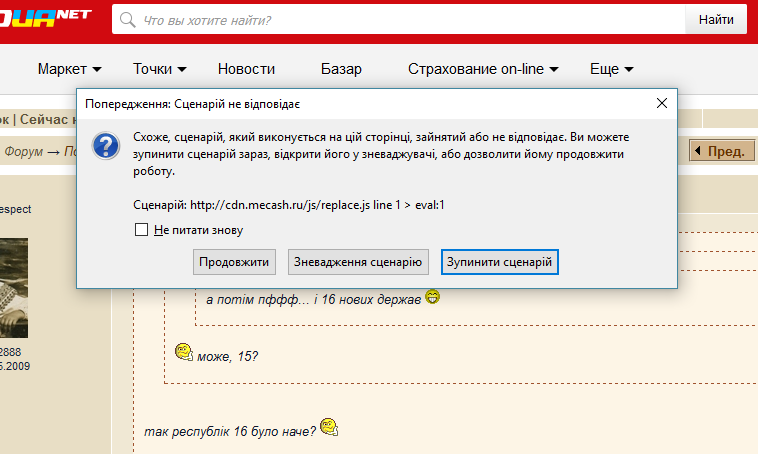Click the smiley after "16 нових держав"
Image resolution: width=758 pixels, height=454 pixels.
click(x=432, y=297)
